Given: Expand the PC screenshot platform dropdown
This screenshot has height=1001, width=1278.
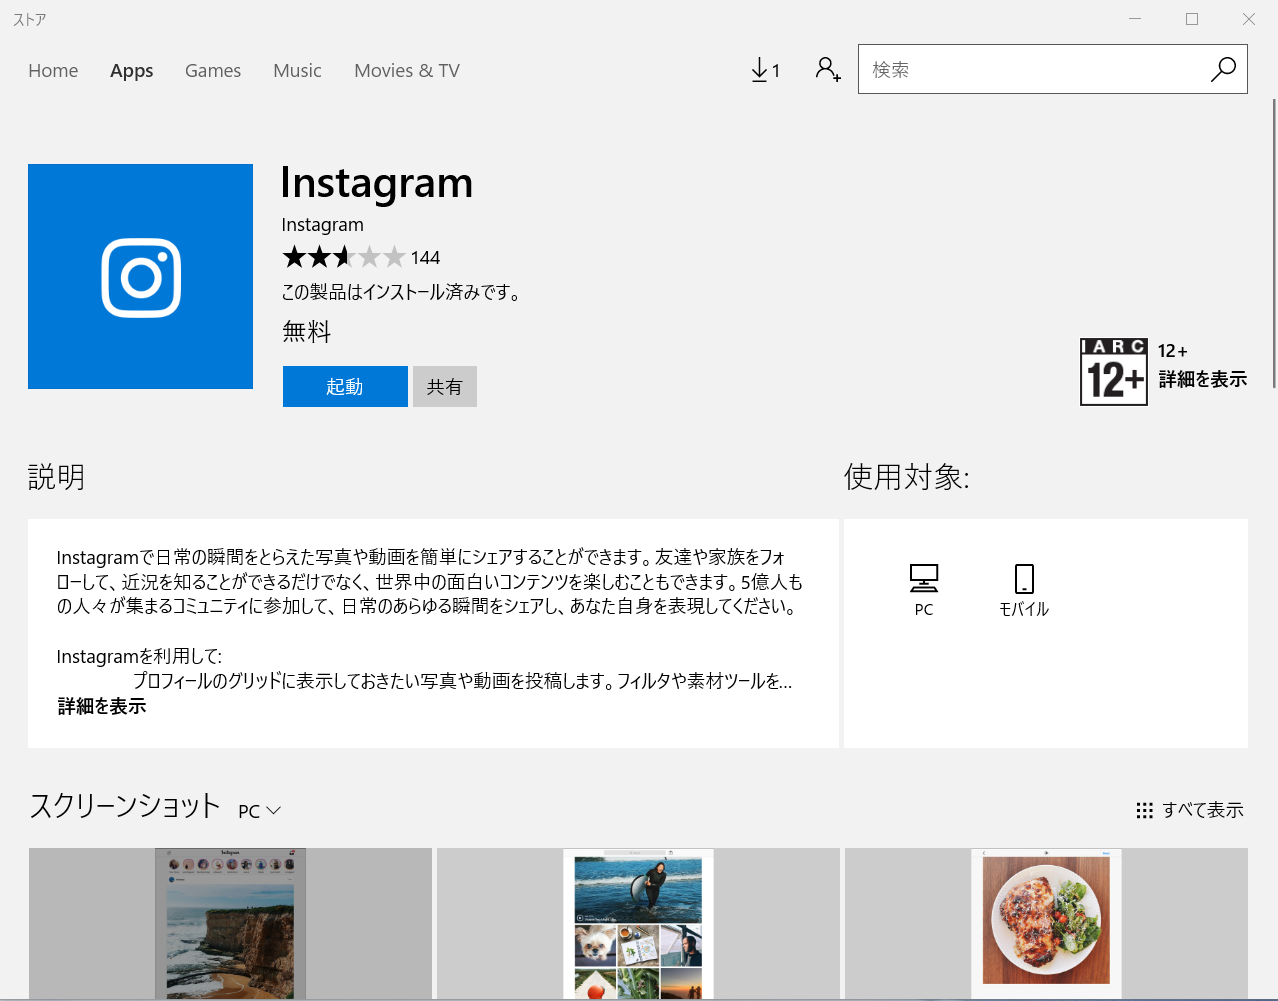Looking at the screenshot, I should click(260, 811).
